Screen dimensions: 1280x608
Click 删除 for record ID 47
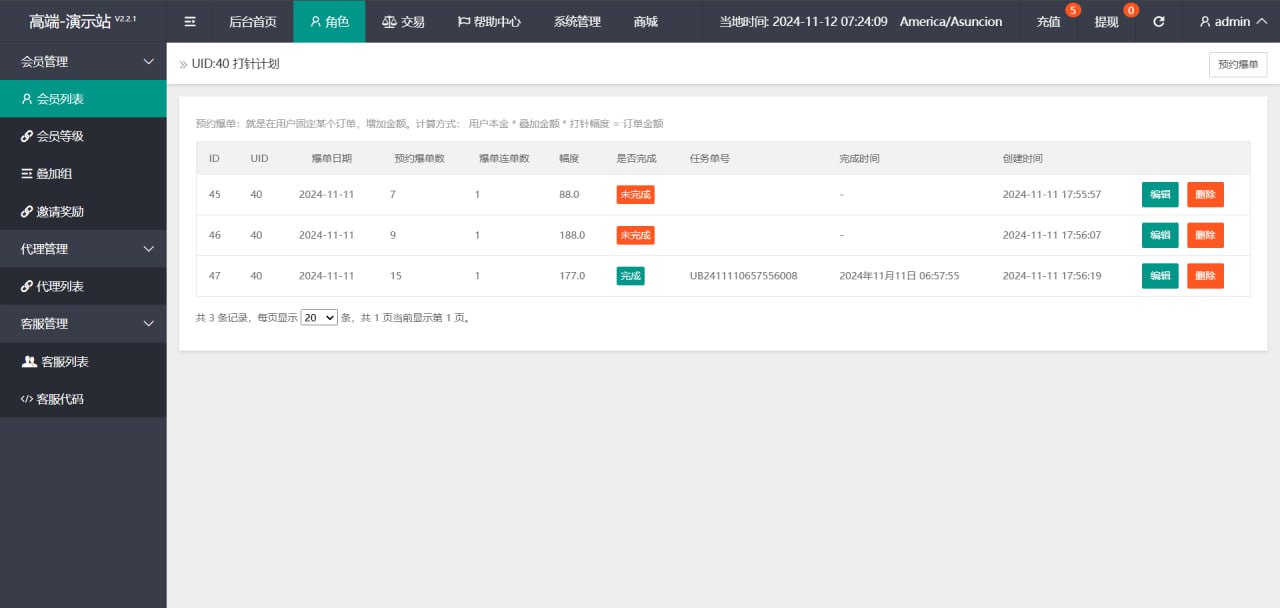(1205, 276)
